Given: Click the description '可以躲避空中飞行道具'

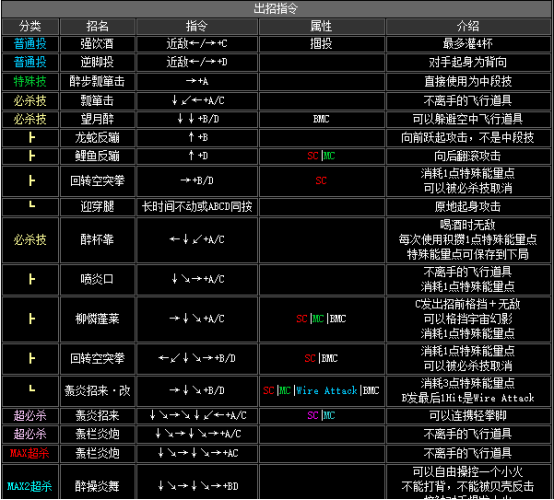Looking at the screenshot, I should (468, 119).
